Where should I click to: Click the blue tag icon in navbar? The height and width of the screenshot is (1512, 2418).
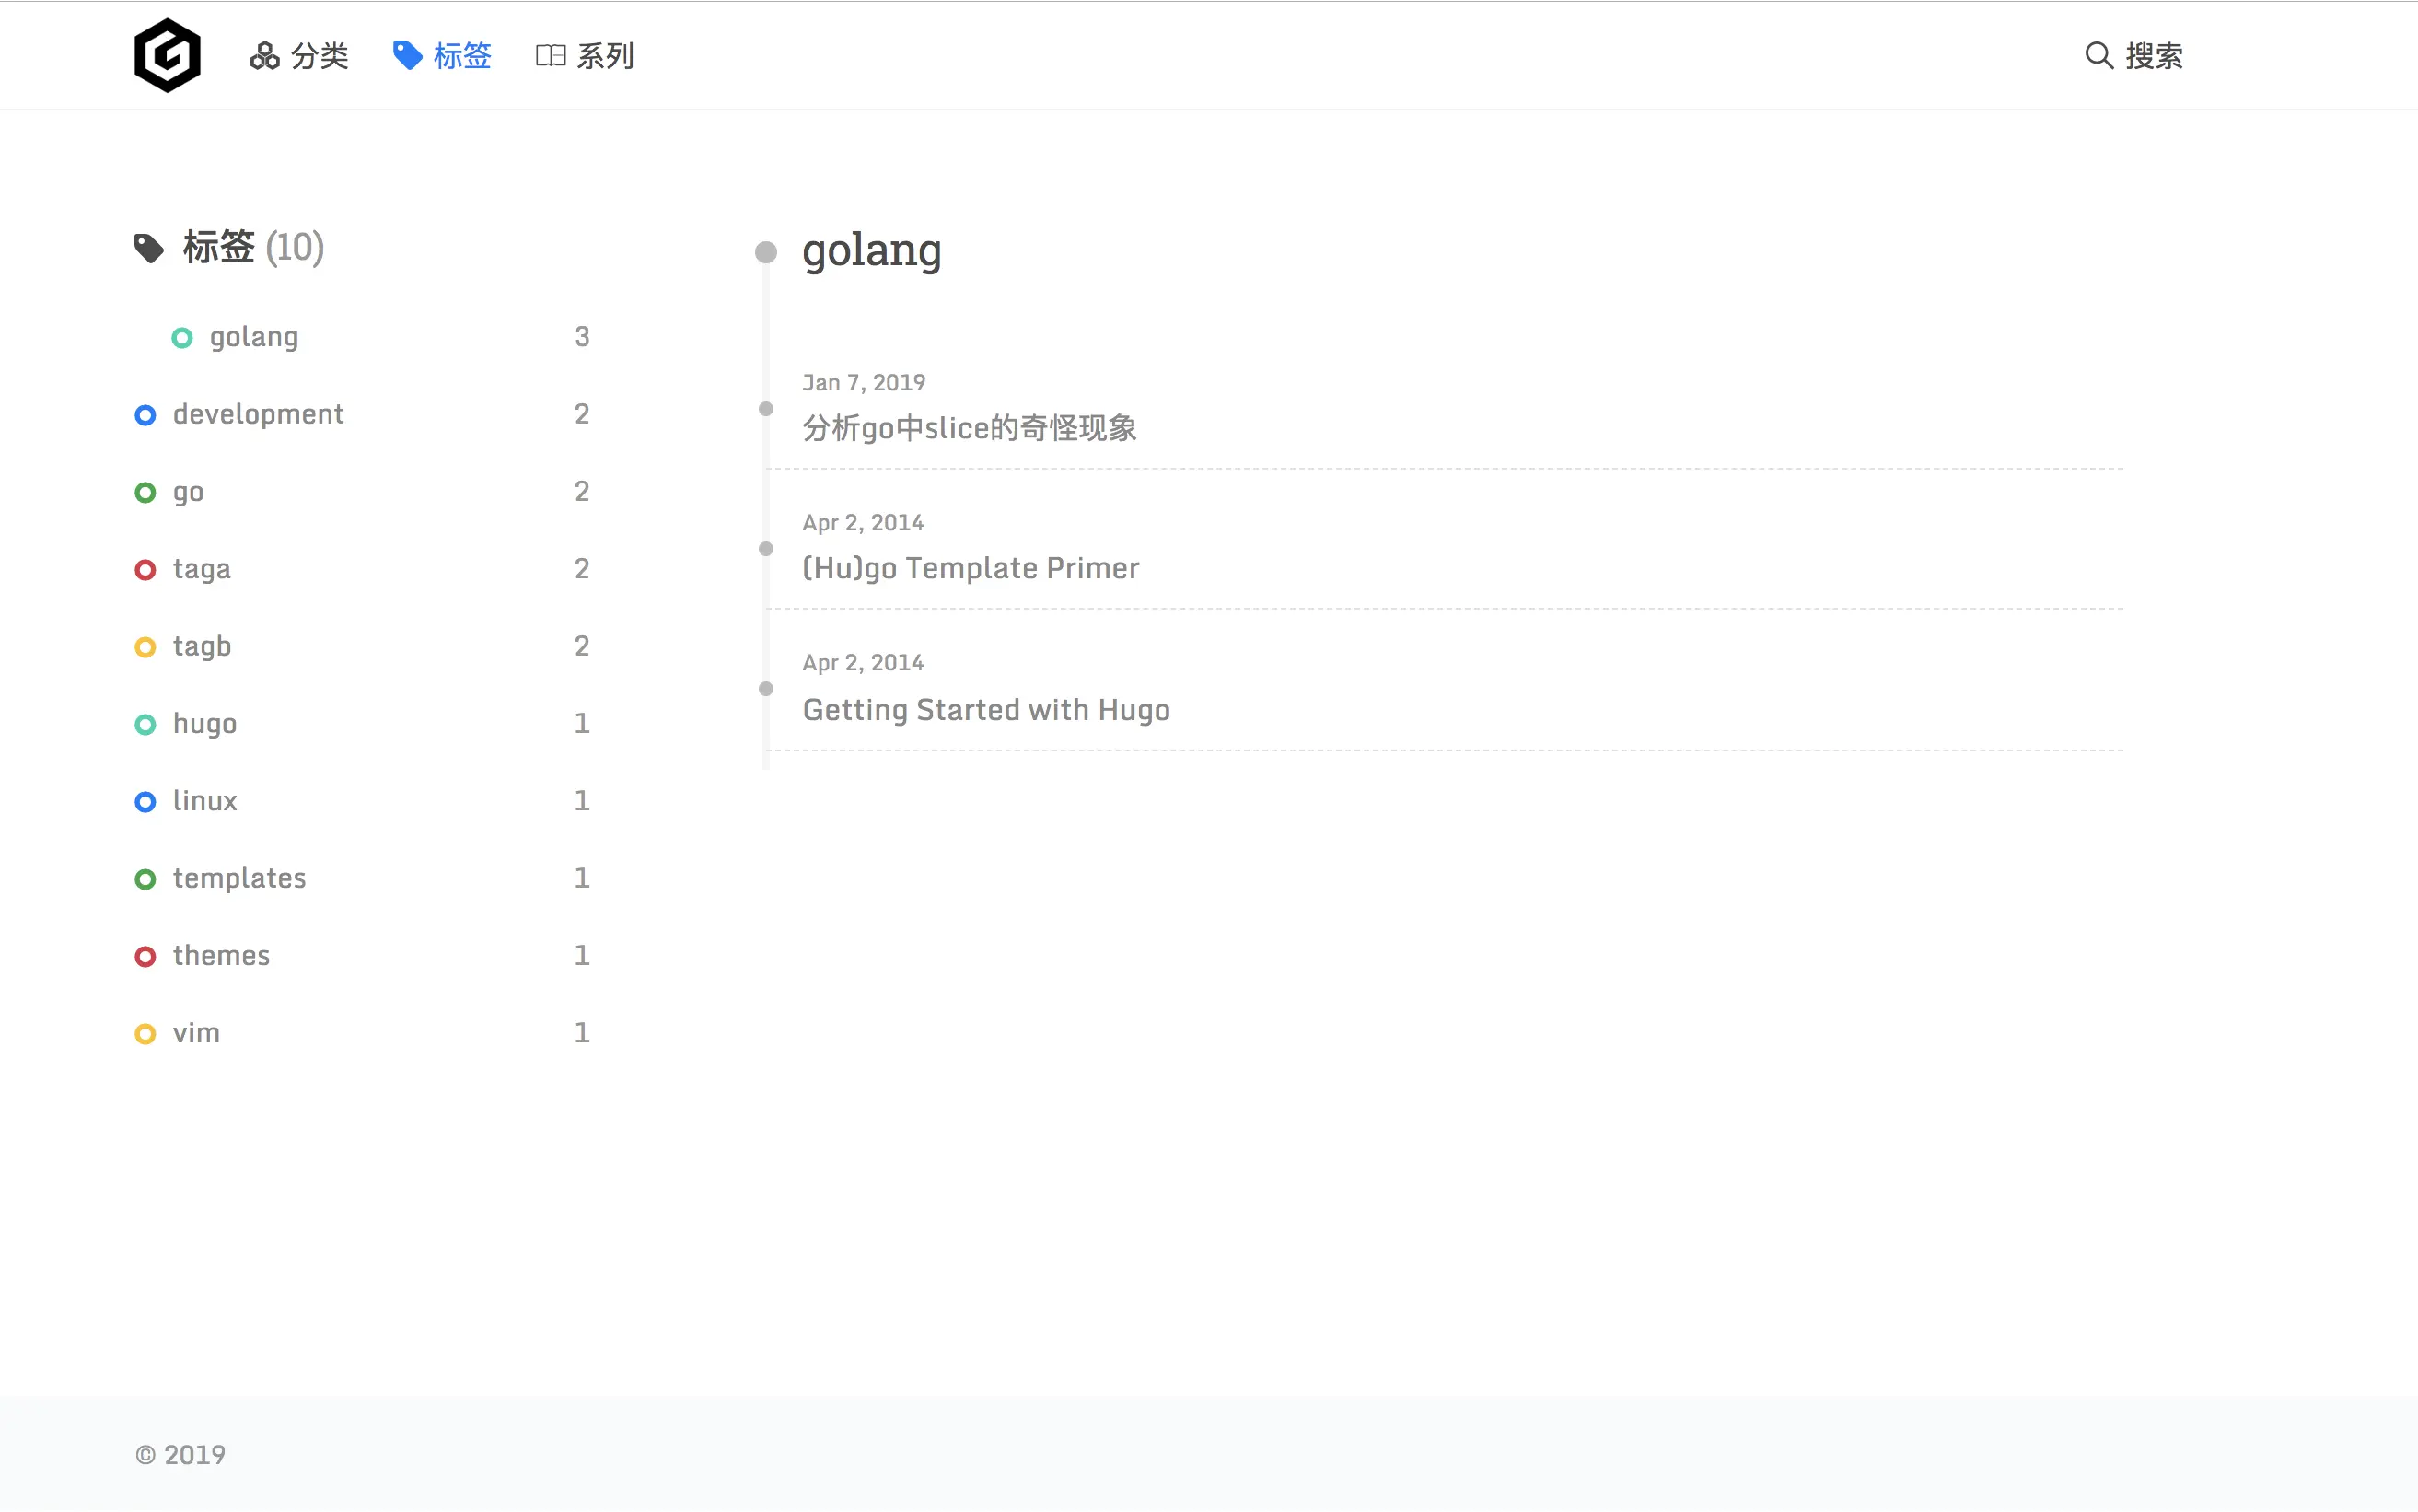click(407, 55)
